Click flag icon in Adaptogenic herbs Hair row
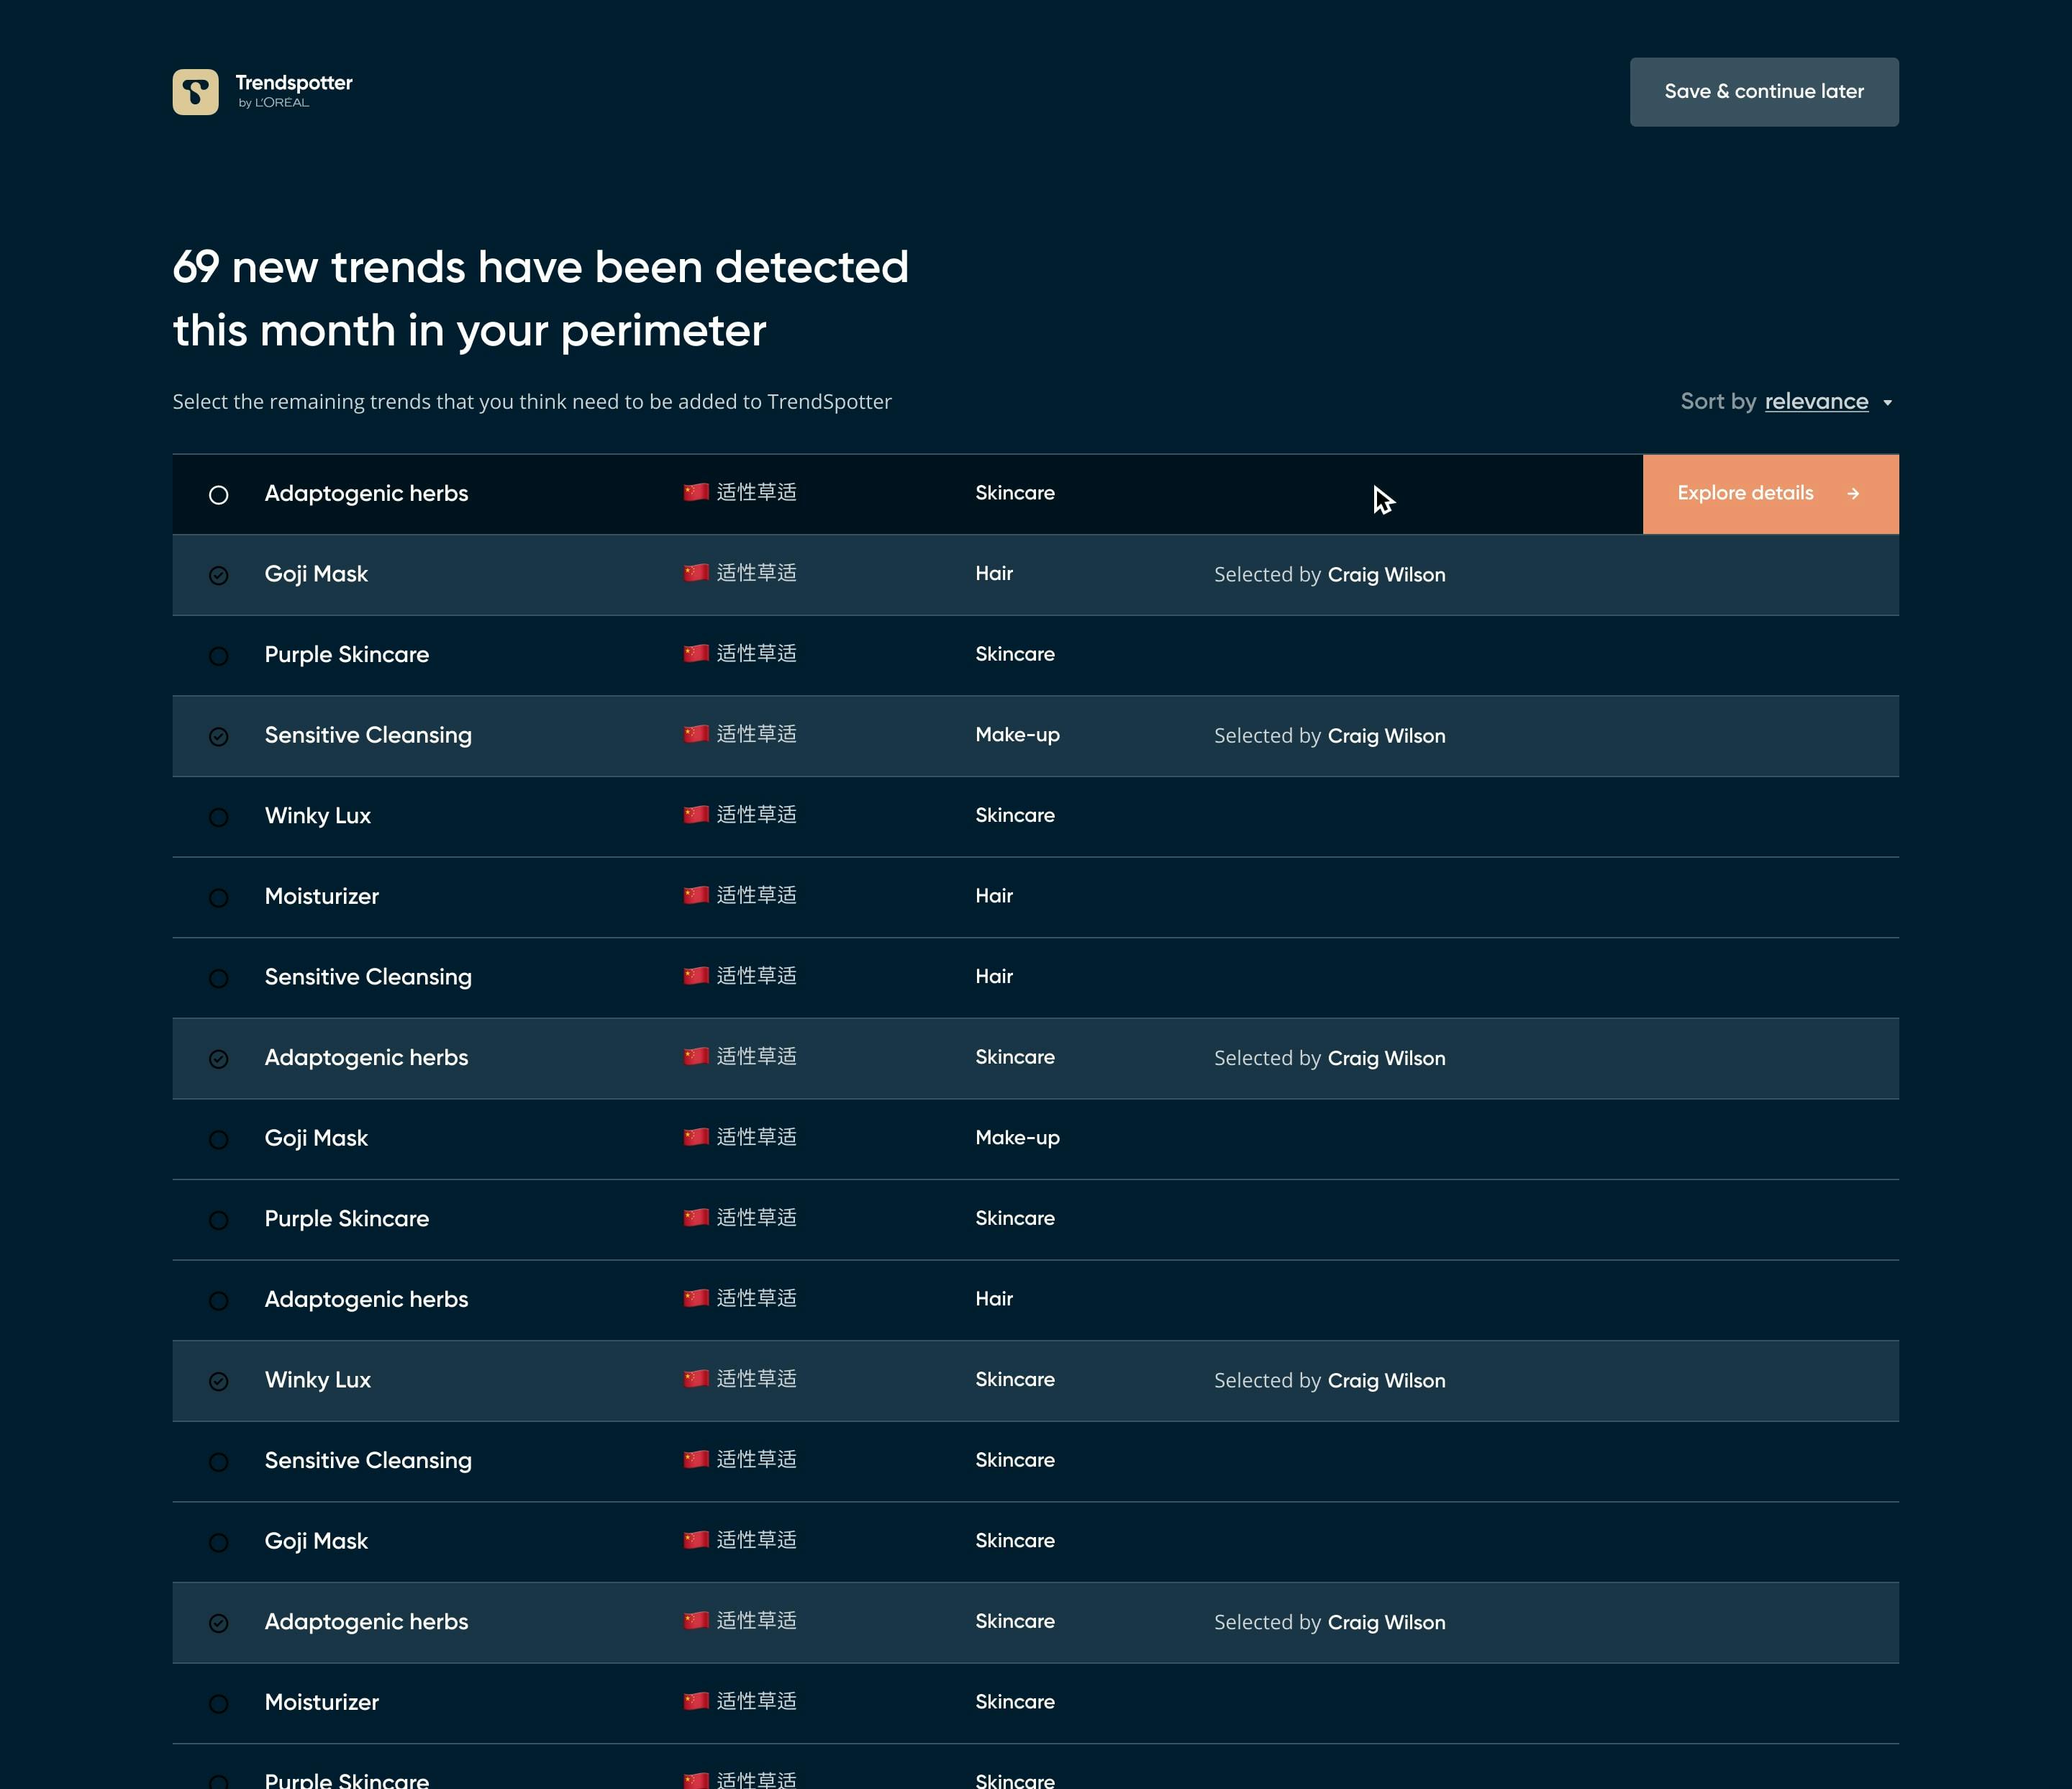The width and height of the screenshot is (2072, 1789). pos(696,1298)
